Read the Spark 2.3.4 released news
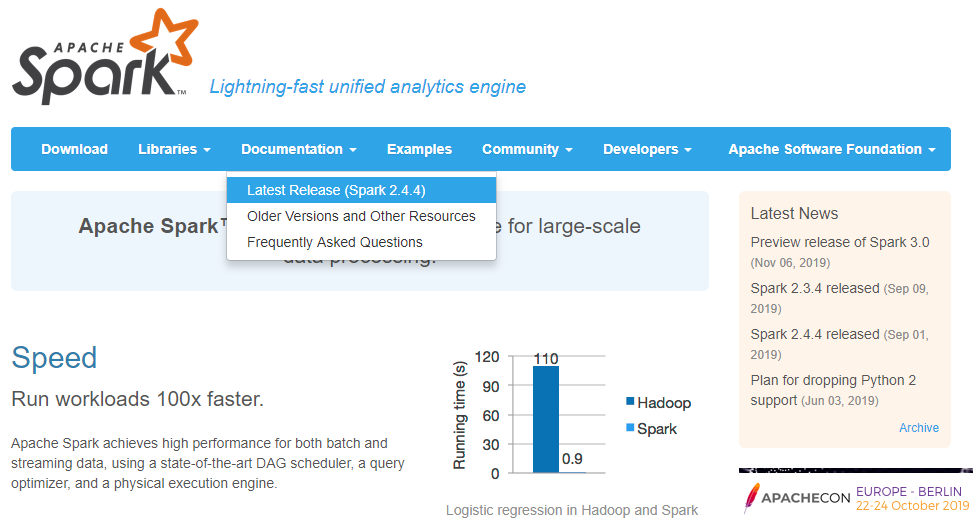 tap(814, 288)
